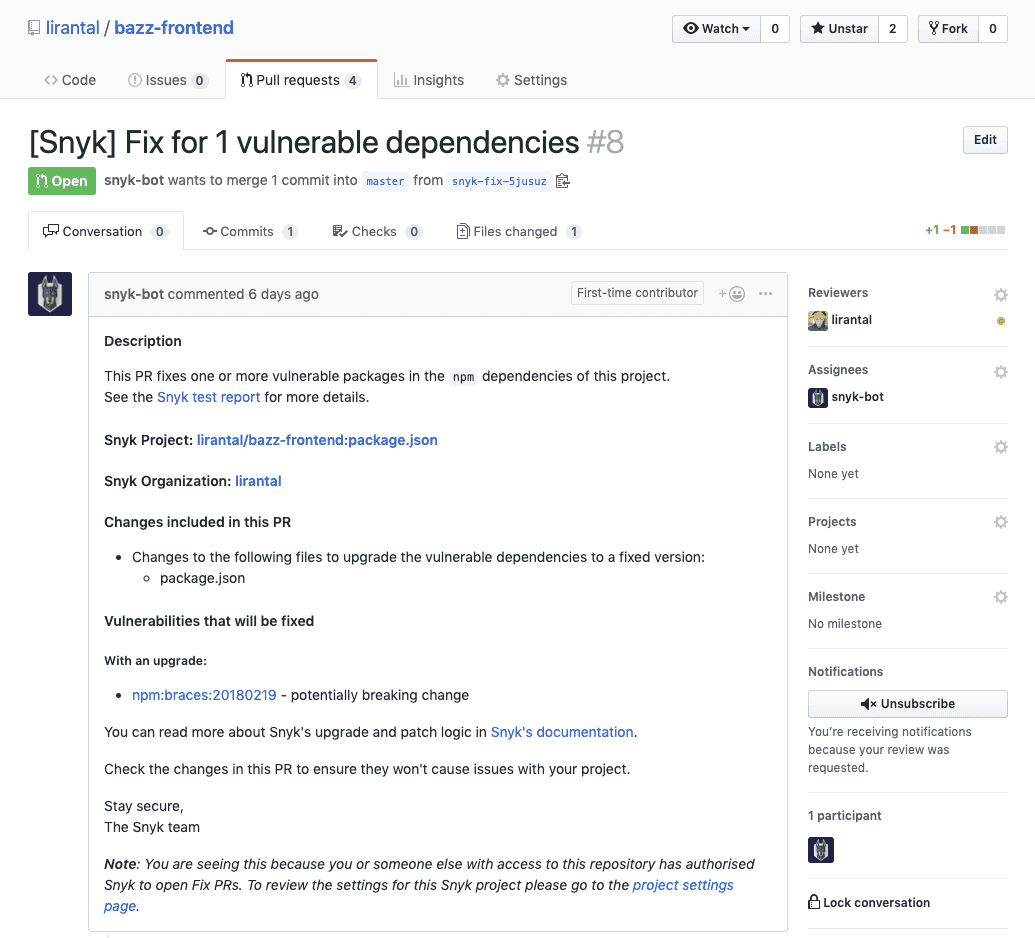Click the green Open status badge
1035x938 pixels.
coord(62,181)
